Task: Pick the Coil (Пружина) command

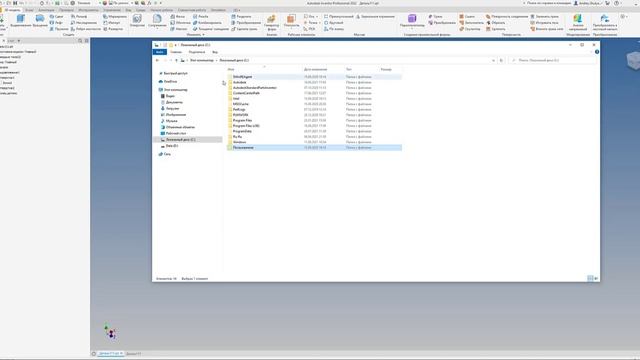Action: tap(59, 29)
